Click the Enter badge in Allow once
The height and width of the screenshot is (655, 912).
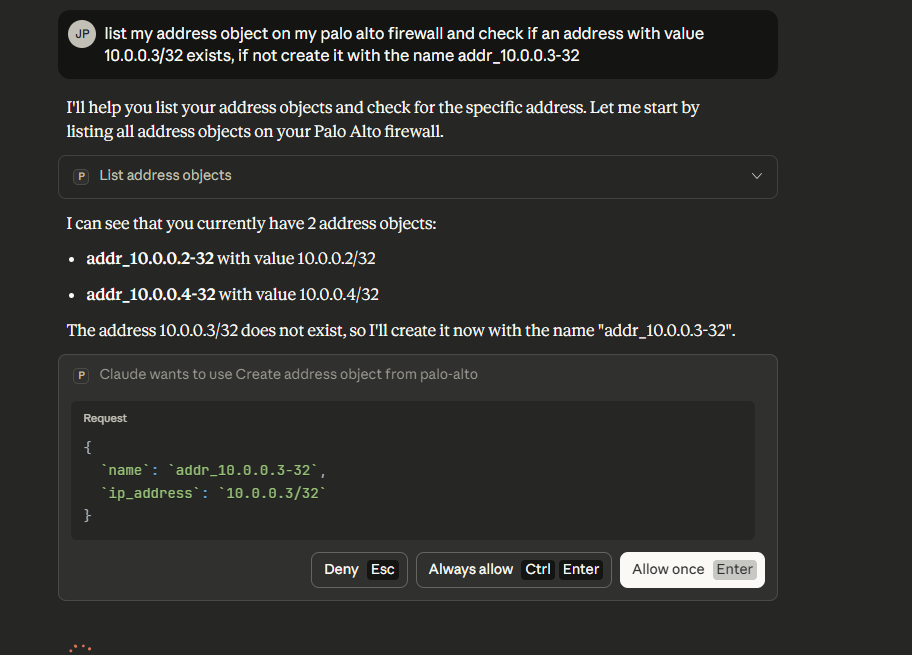tap(734, 569)
